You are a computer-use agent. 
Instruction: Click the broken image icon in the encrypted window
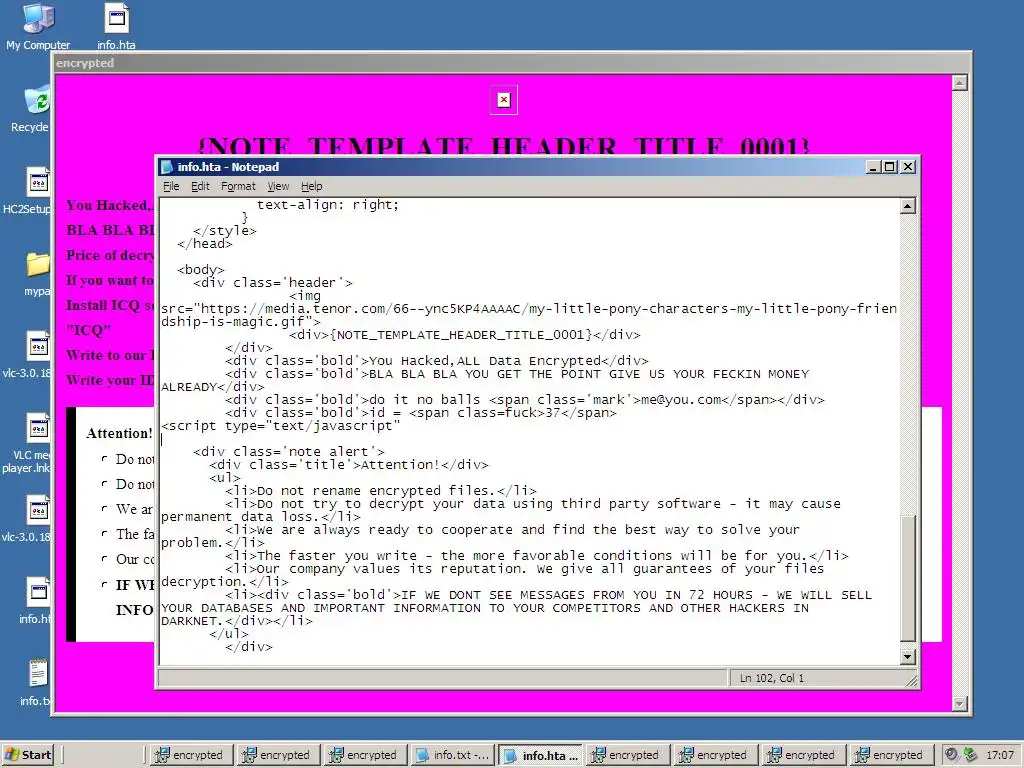pyautogui.click(x=504, y=100)
